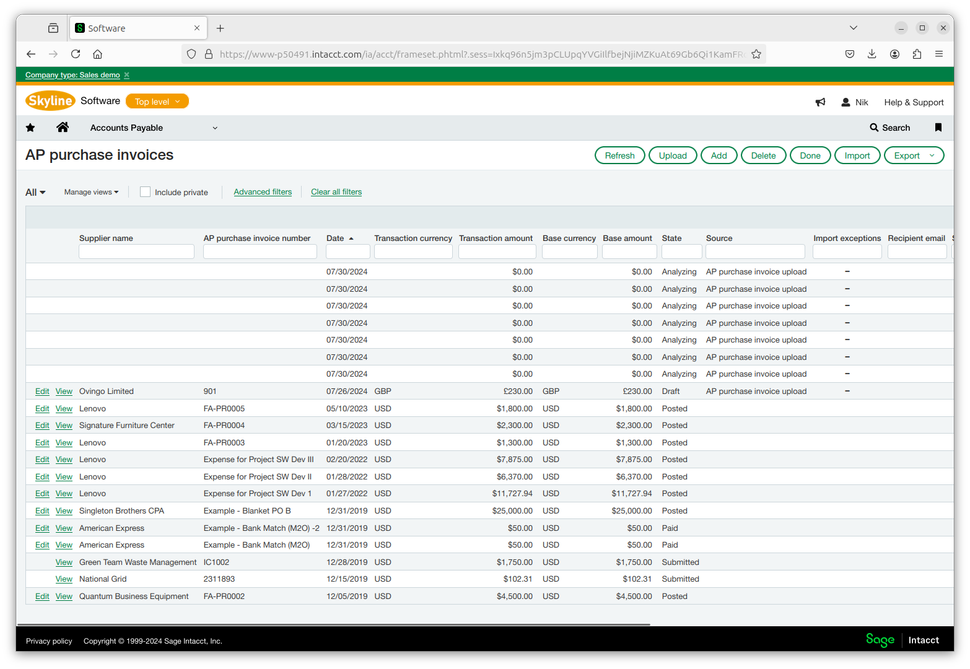
Task: Open the Top level entity selector
Action: [x=157, y=101]
